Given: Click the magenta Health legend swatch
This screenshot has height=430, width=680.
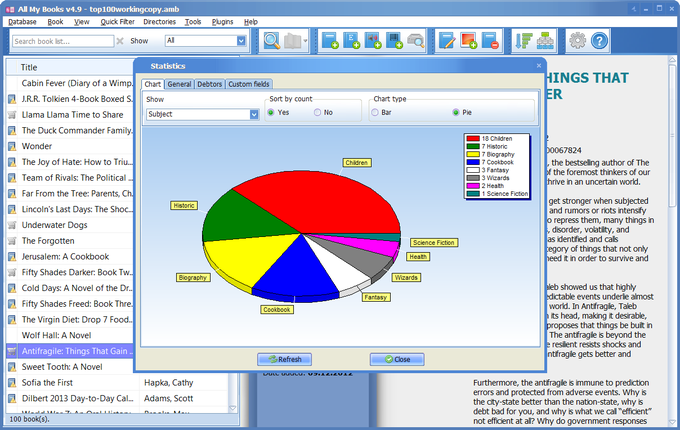Looking at the screenshot, I should point(473,186).
